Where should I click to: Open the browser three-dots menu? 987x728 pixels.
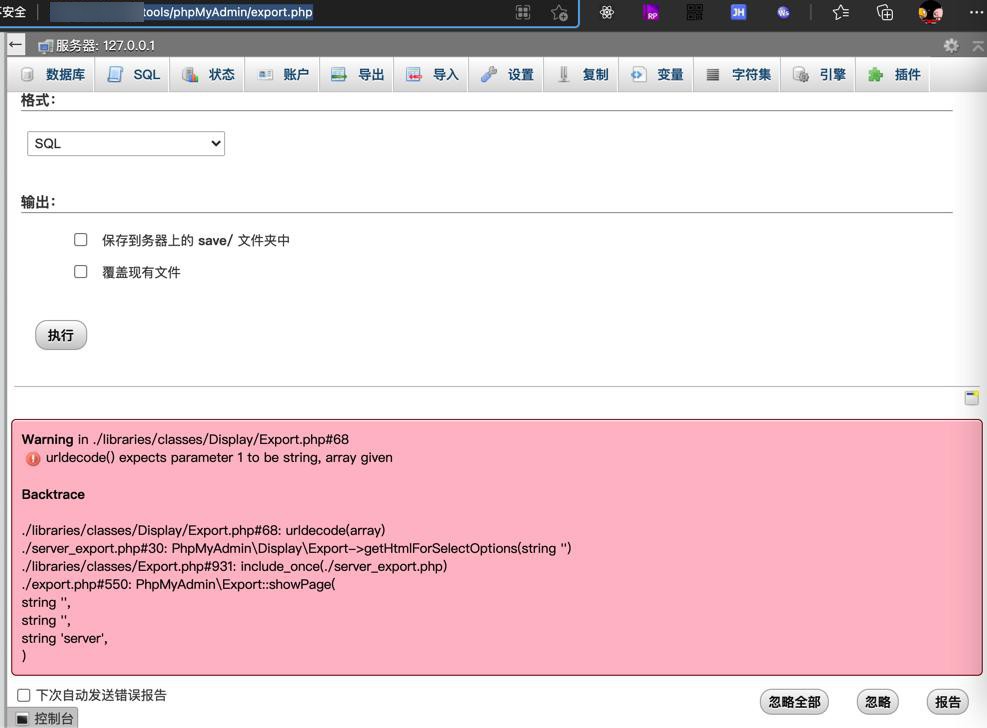[x=976, y=12]
